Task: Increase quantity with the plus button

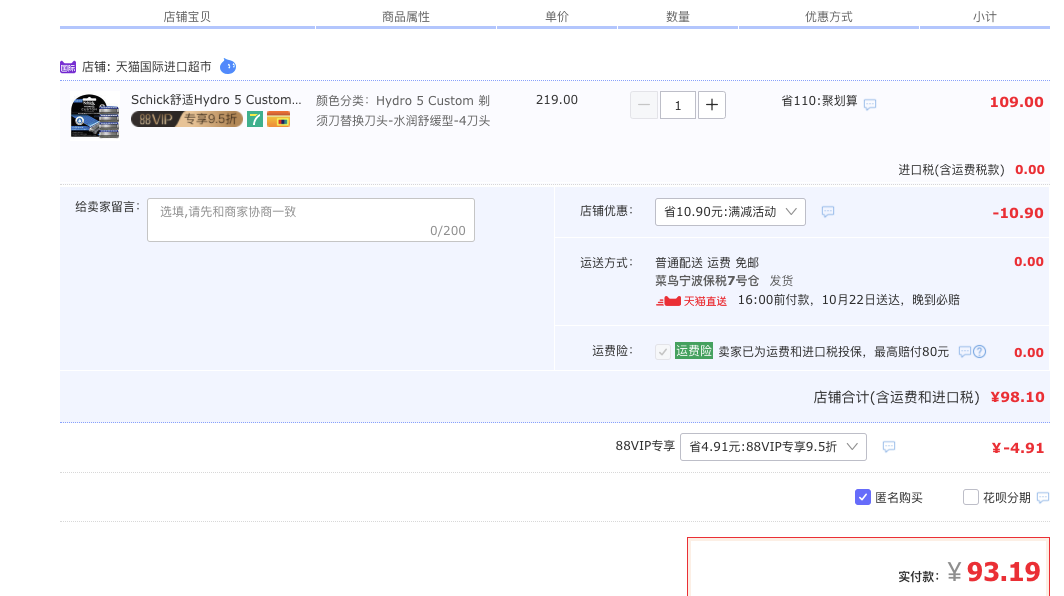Action: [x=712, y=105]
